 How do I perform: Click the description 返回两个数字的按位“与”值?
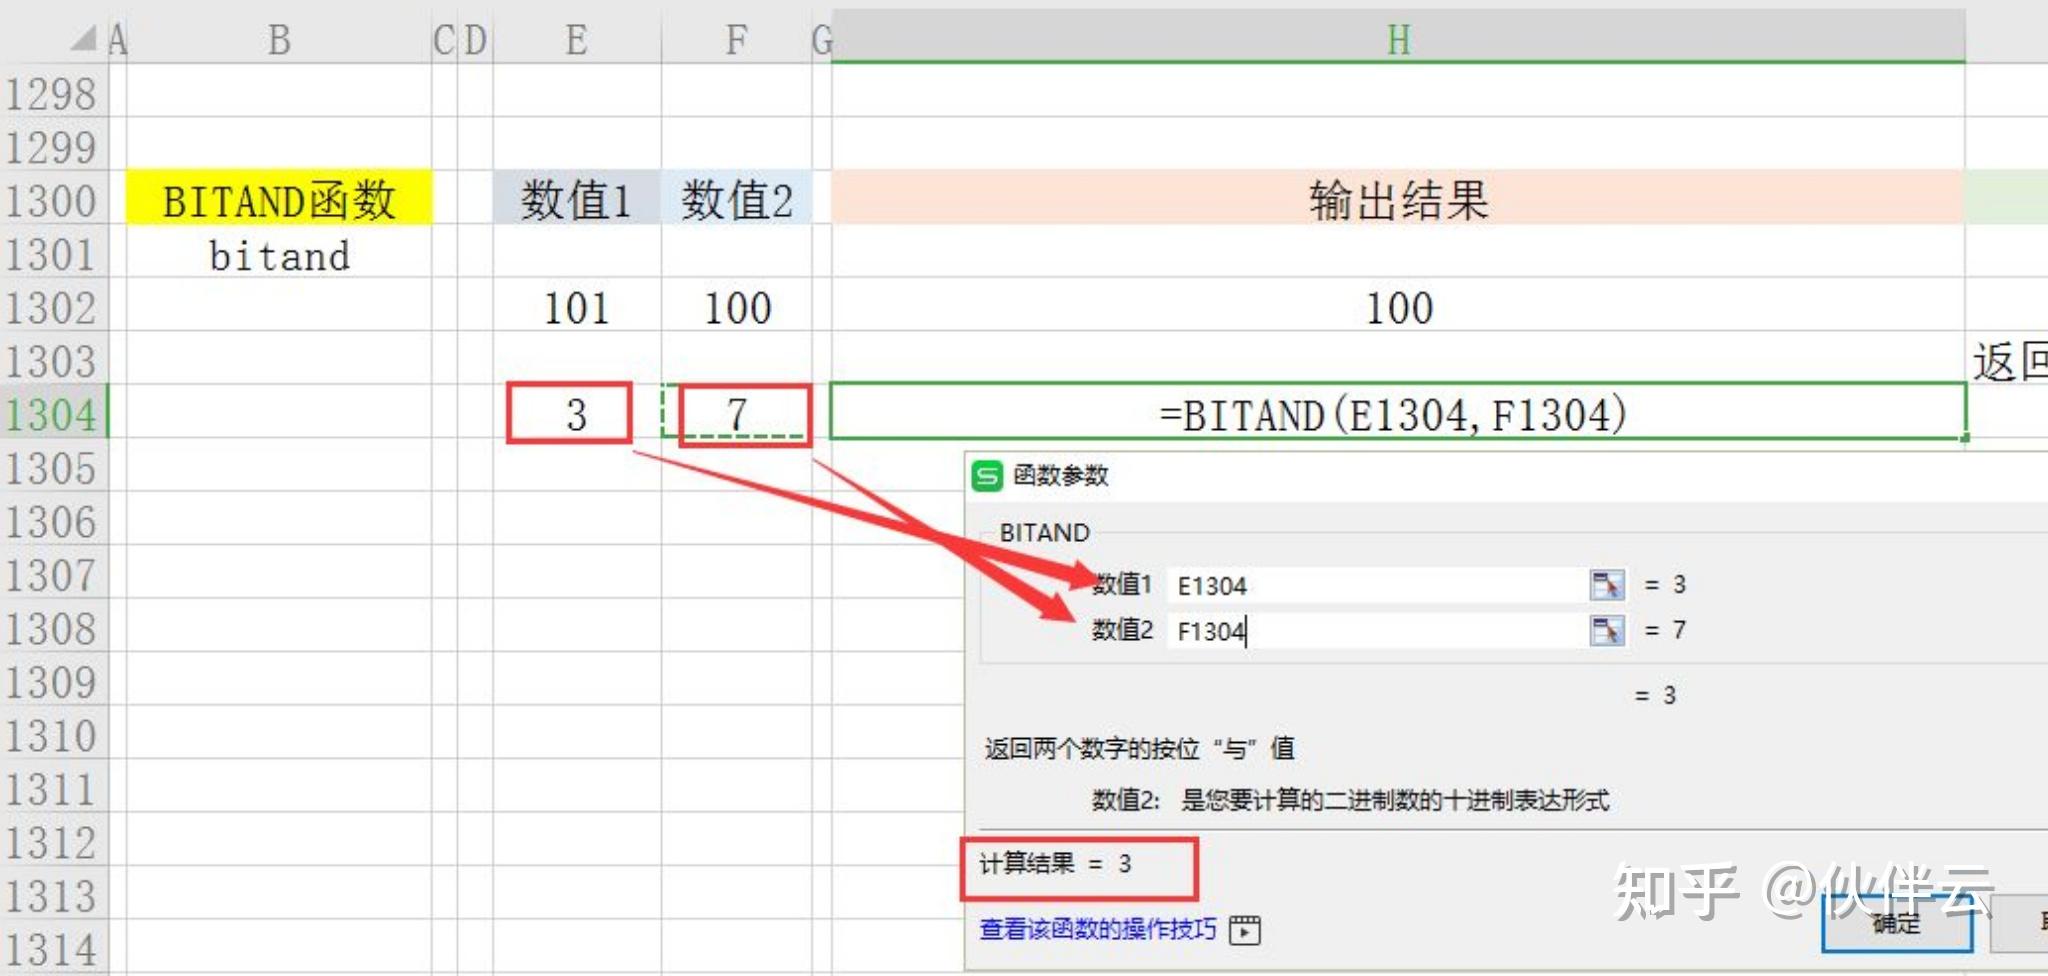[x=1139, y=748]
